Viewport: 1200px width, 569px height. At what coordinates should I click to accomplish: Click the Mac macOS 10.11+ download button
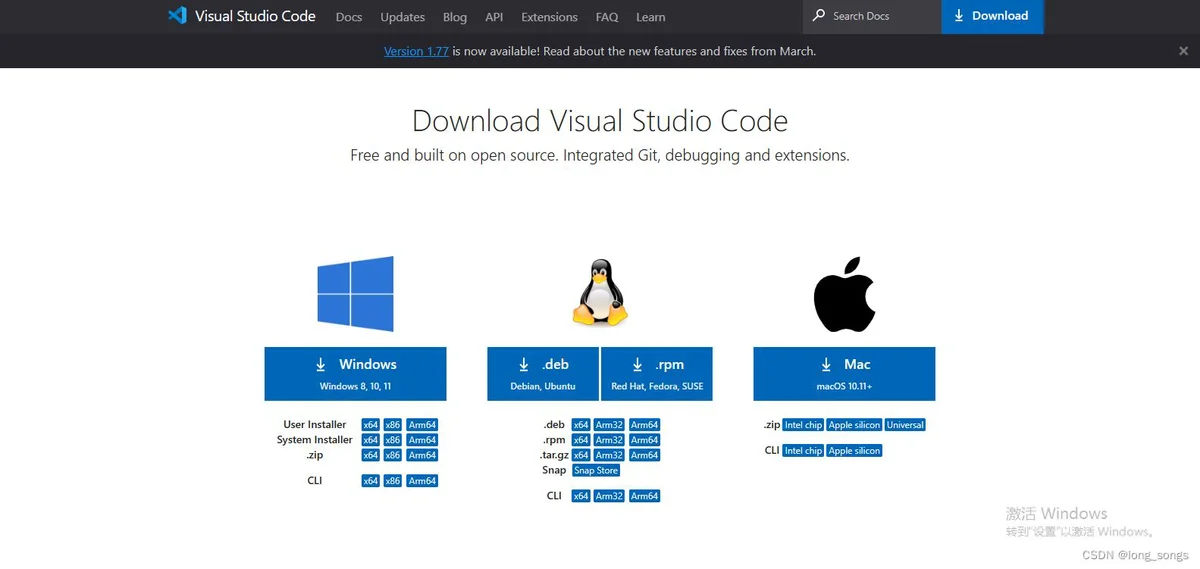pyautogui.click(x=844, y=374)
